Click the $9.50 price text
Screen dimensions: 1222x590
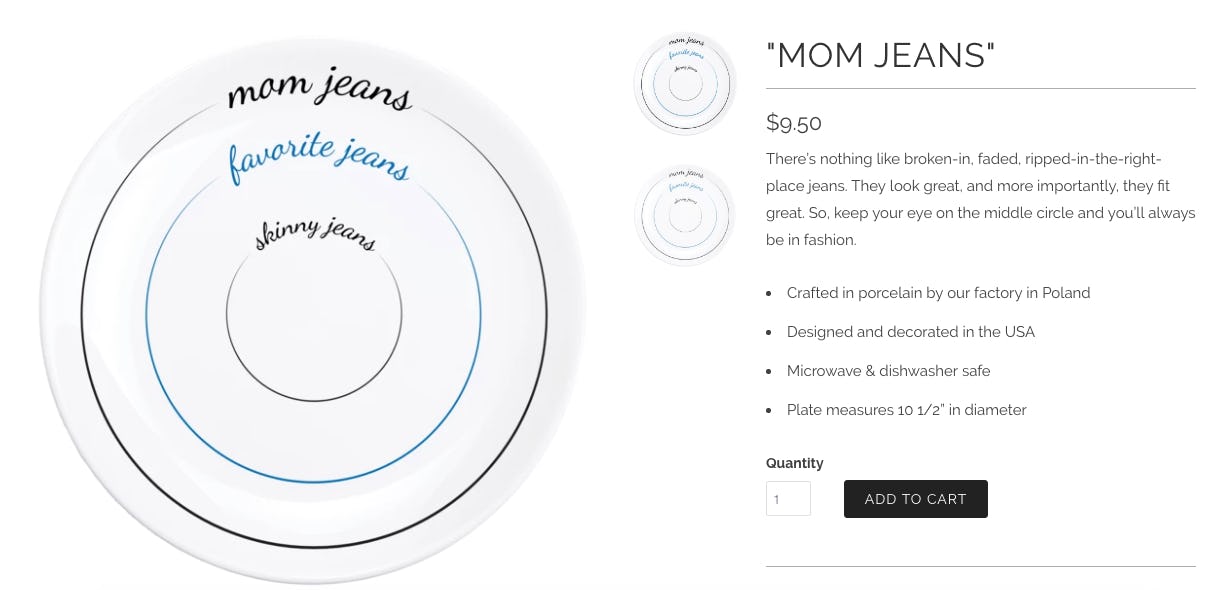point(794,123)
